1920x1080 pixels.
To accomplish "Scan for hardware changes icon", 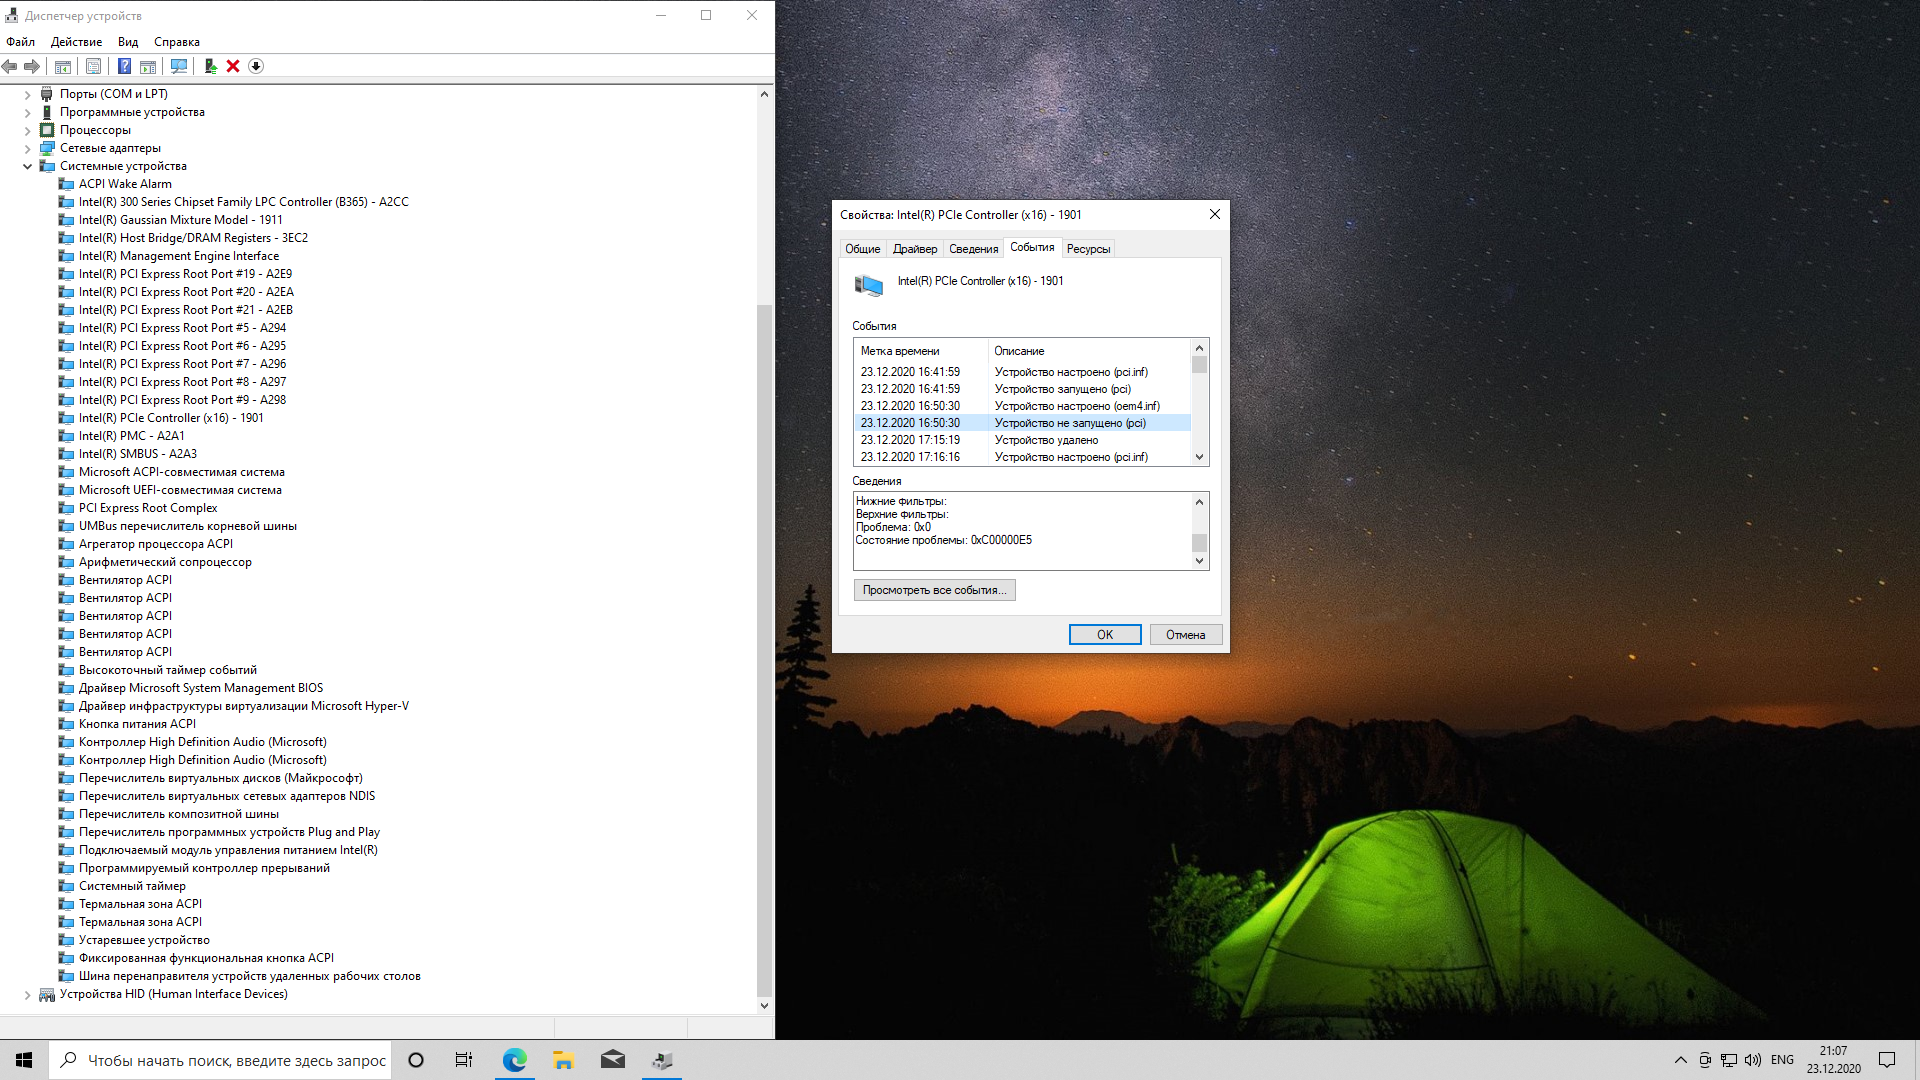I will pyautogui.click(x=179, y=66).
